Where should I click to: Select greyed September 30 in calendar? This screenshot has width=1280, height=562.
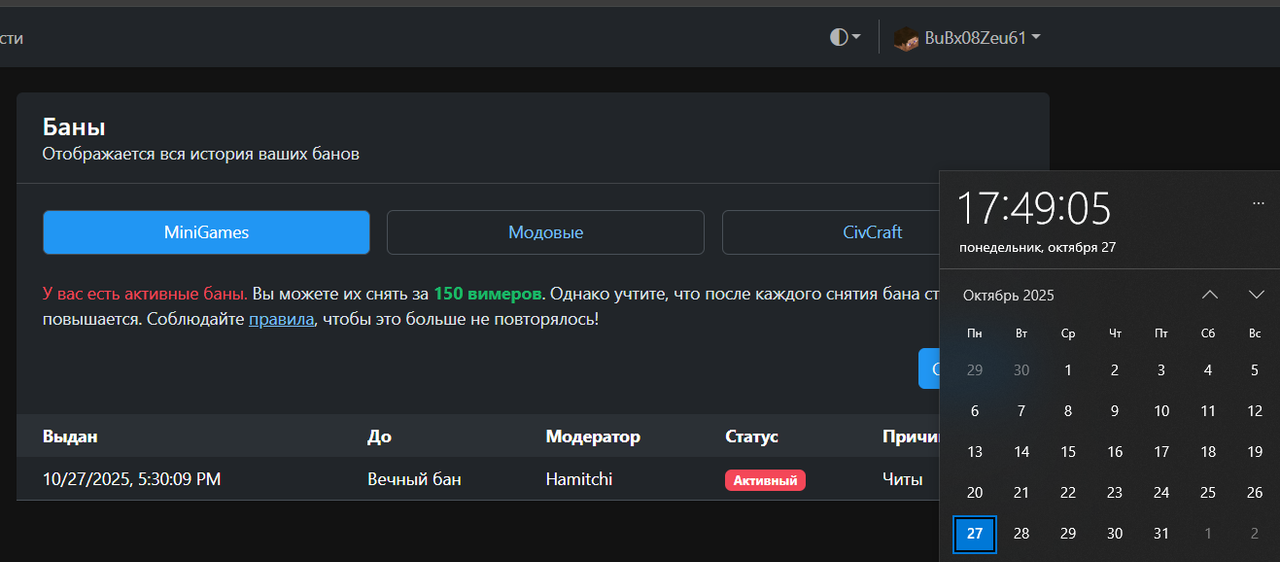pyautogui.click(x=1021, y=370)
